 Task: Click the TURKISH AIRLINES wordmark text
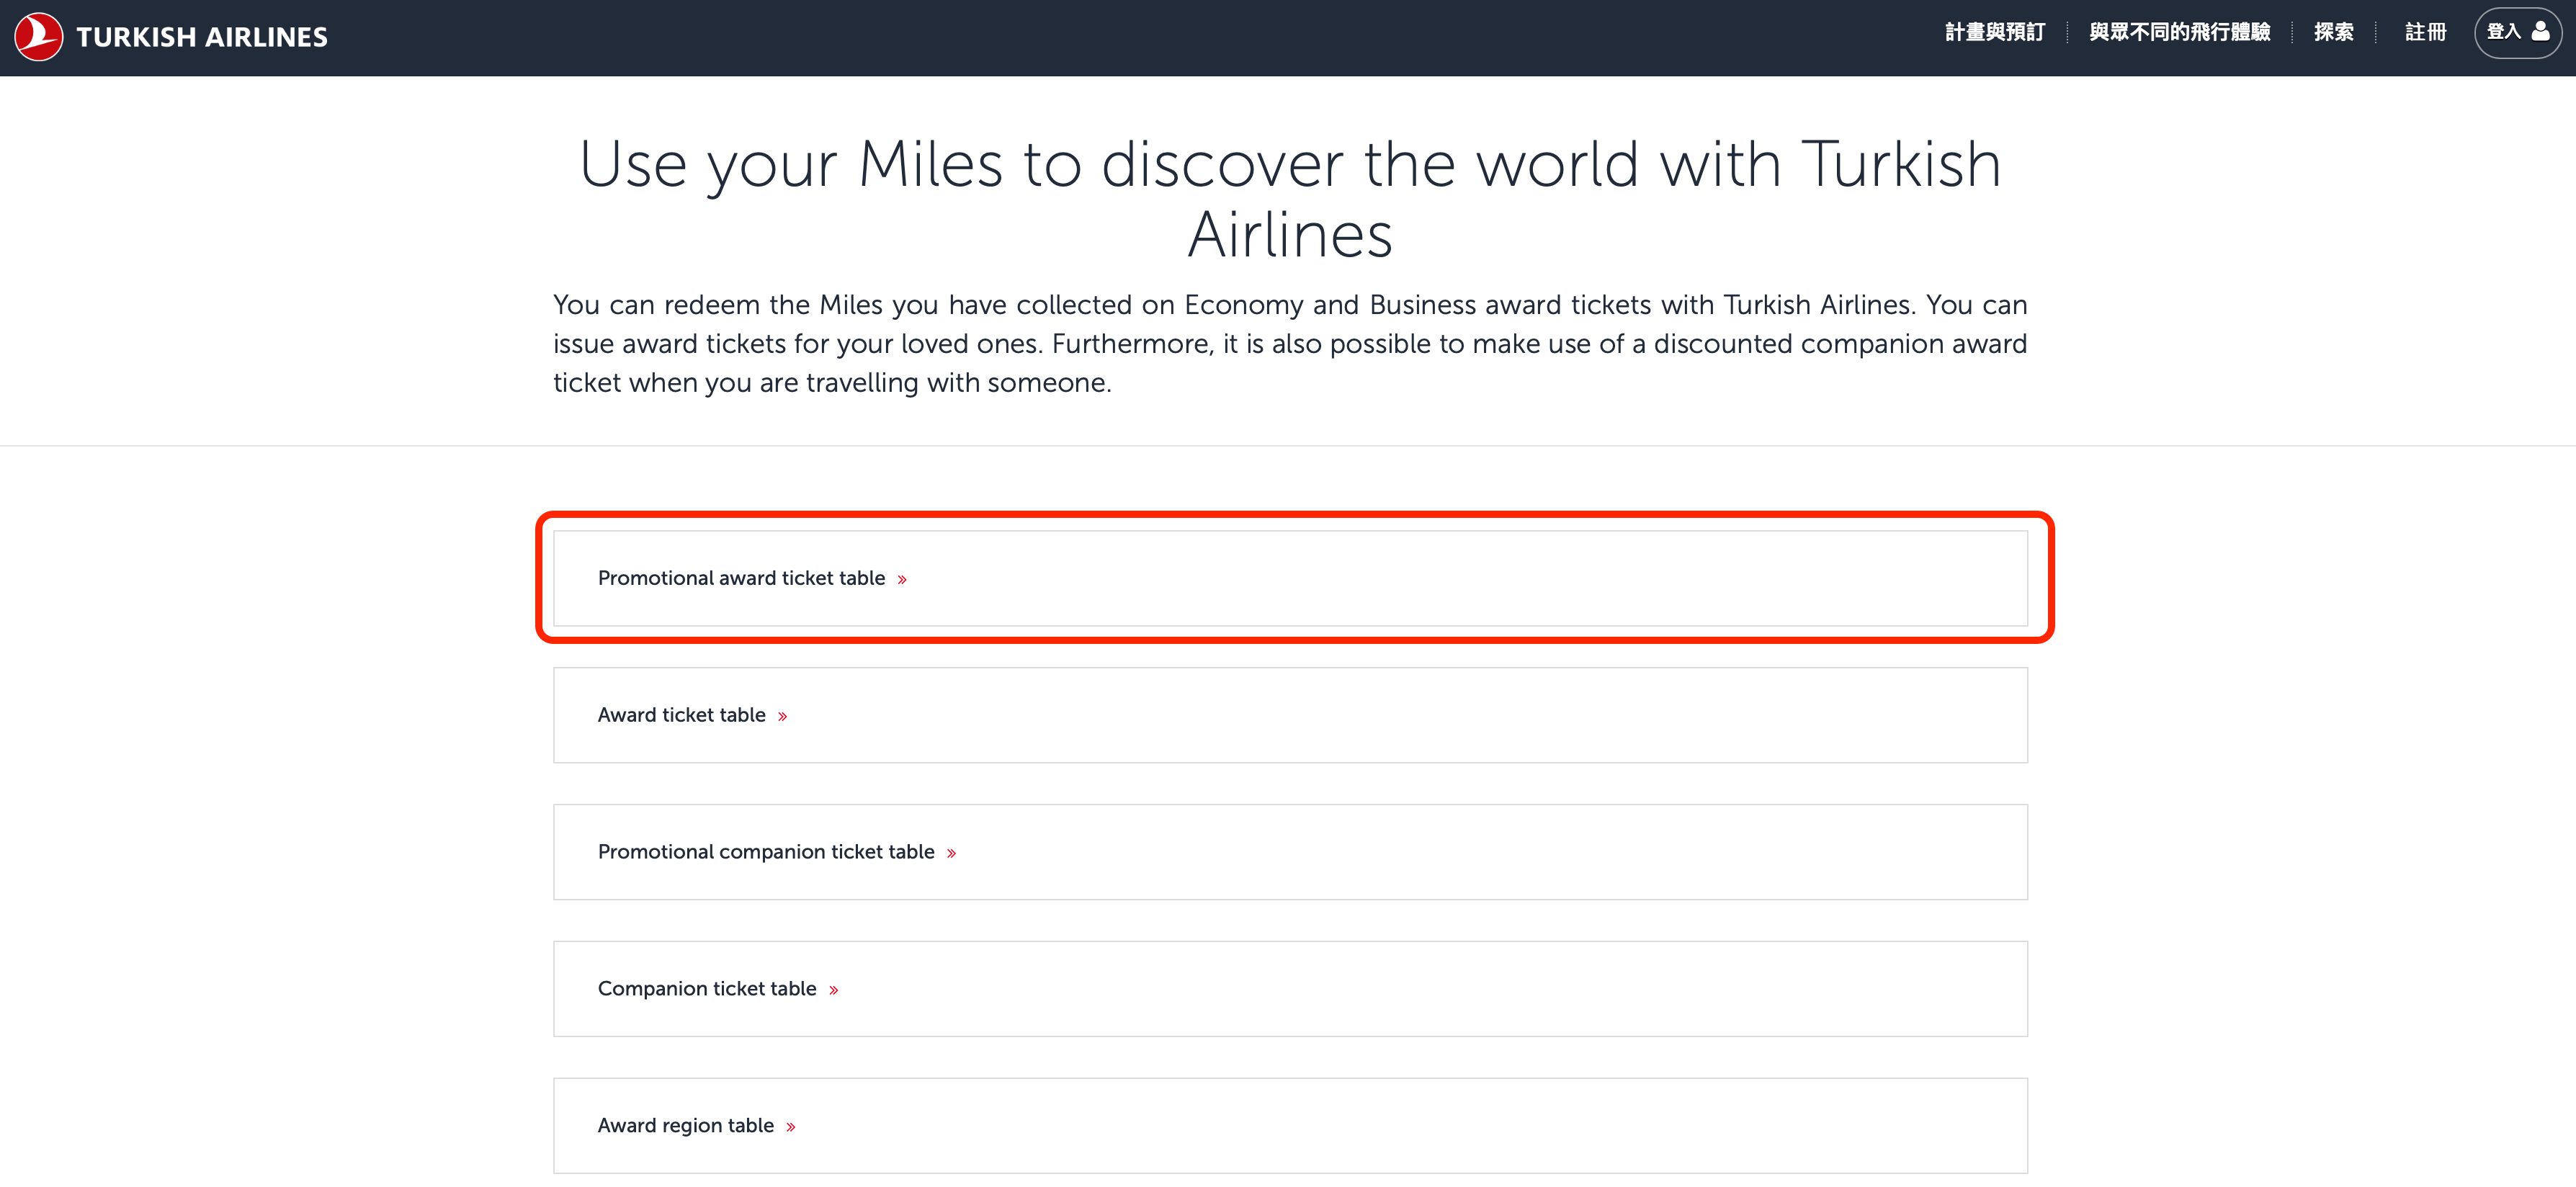tap(202, 37)
